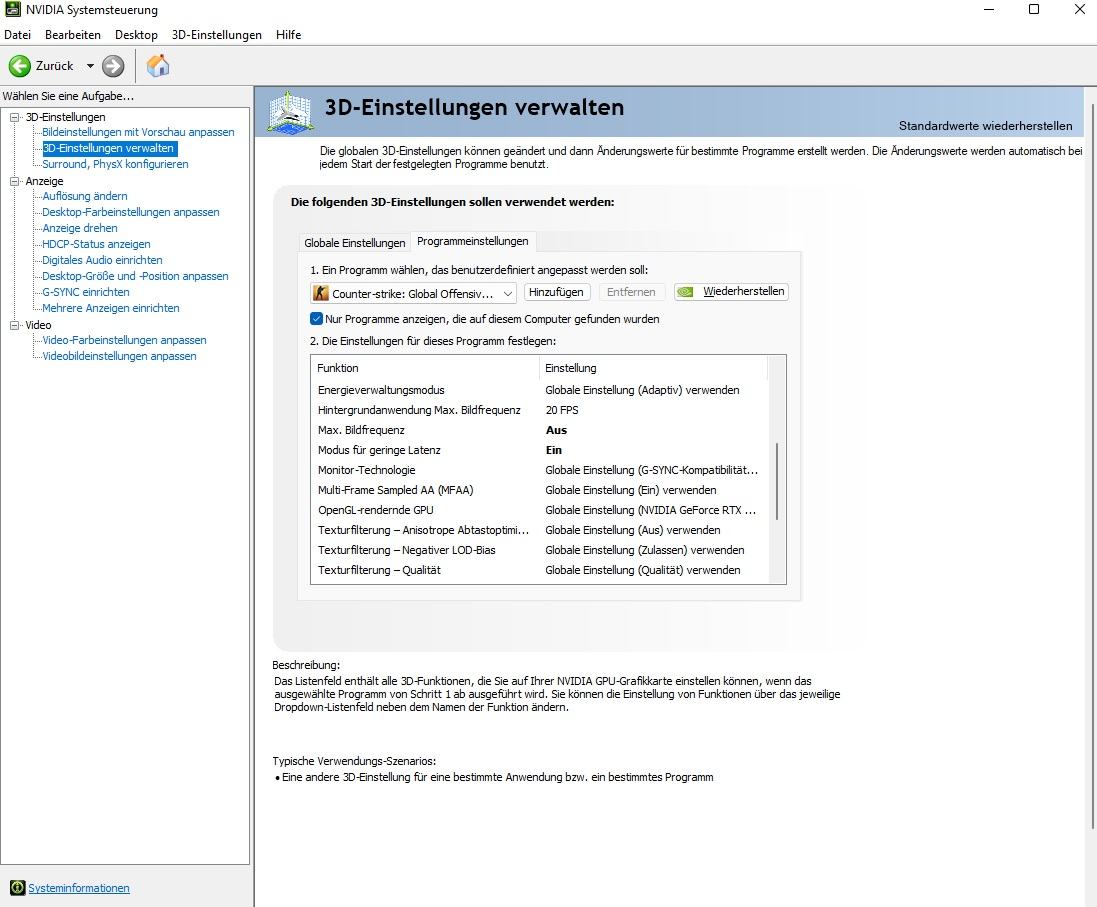Select the Max. Bildfrequenz row
1097x907 pixels.
pos(539,430)
